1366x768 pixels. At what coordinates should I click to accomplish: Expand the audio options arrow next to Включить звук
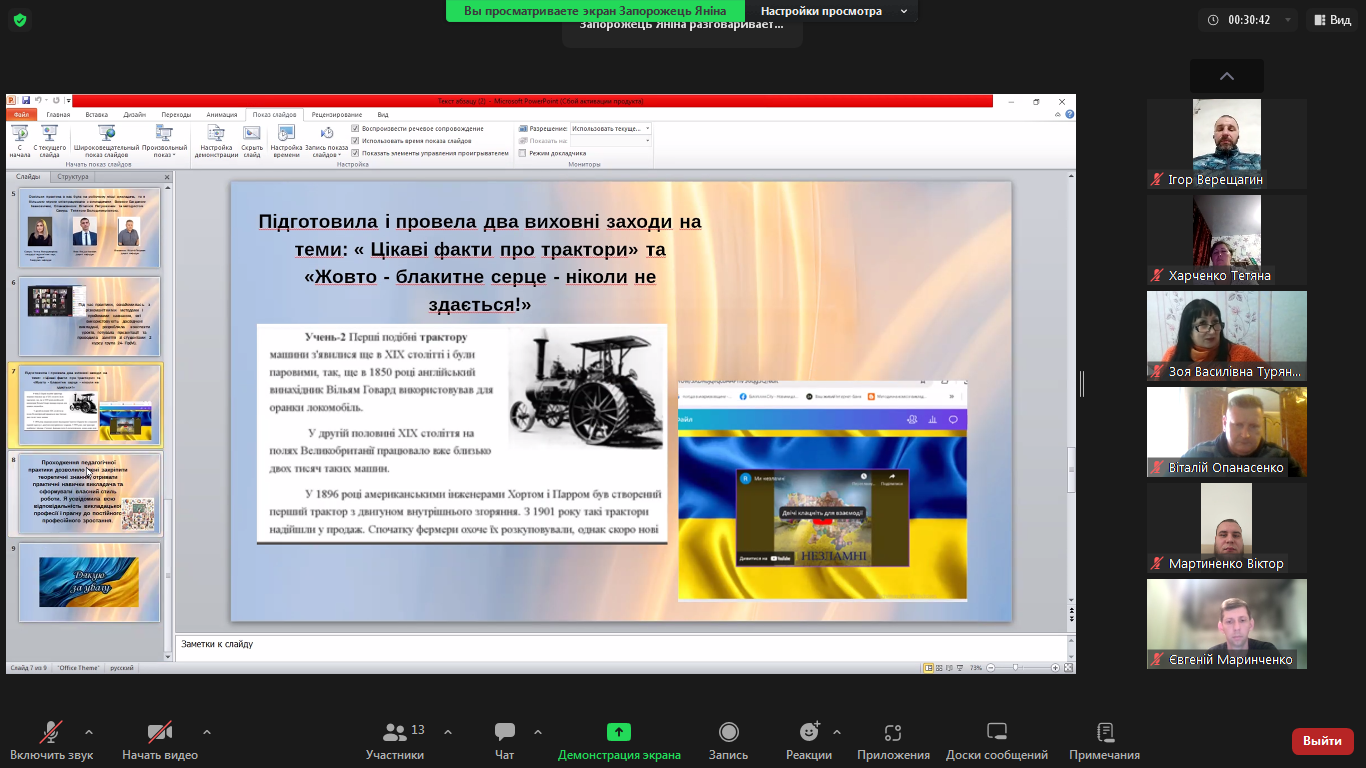[89, 732]
